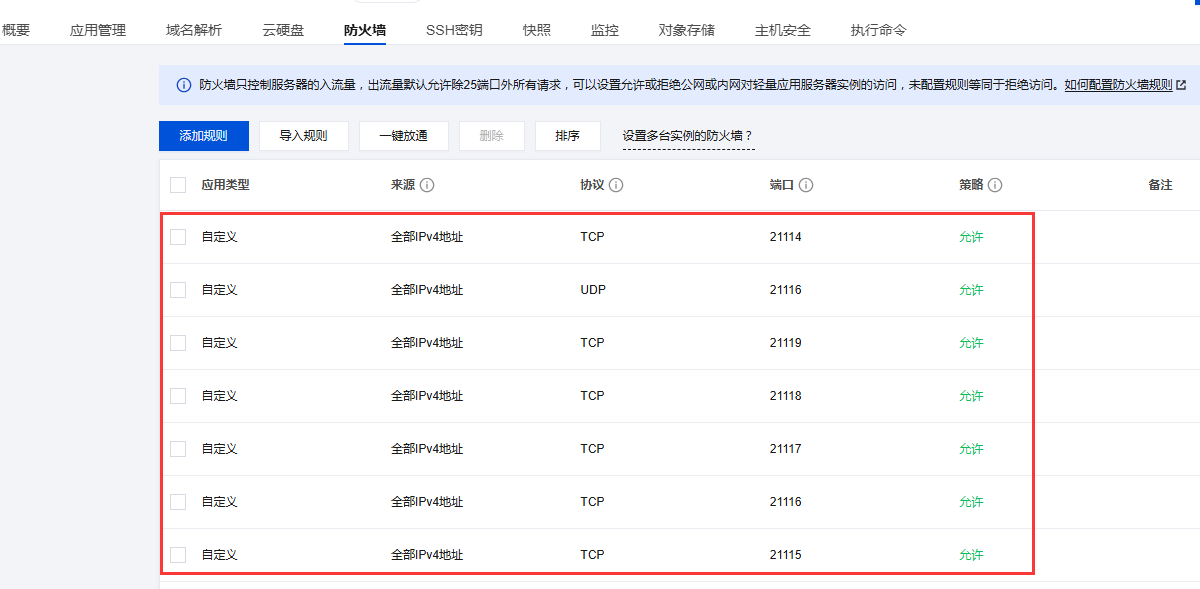Open the 监控 tab
This screenshot has width=1200, height=589.
605,30
